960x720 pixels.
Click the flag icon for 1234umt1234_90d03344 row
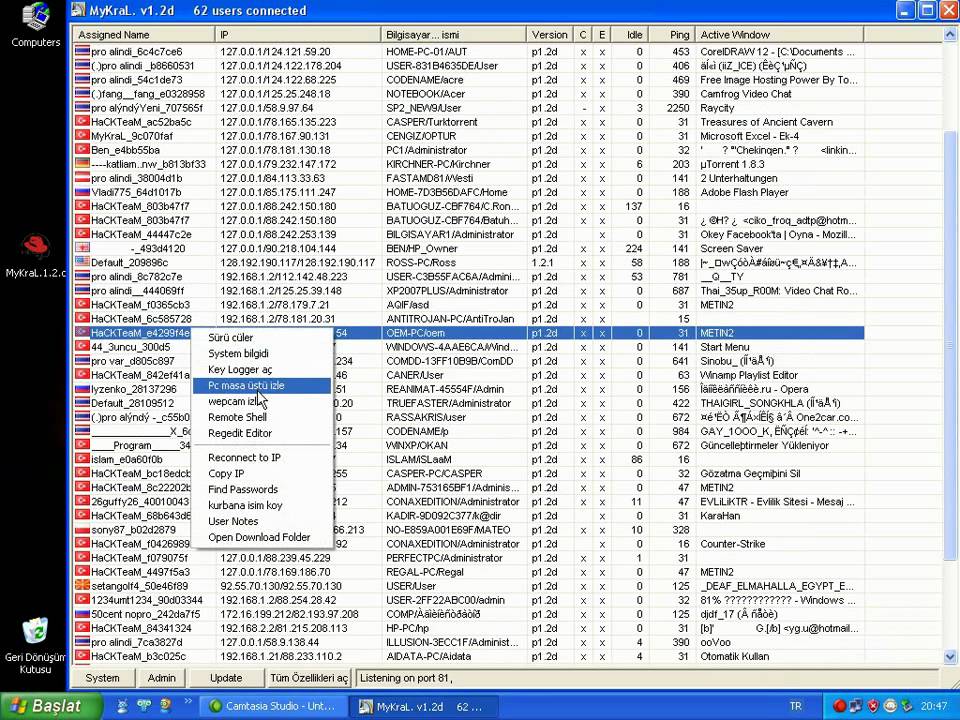pyautogui.click(x=82, y=600)
